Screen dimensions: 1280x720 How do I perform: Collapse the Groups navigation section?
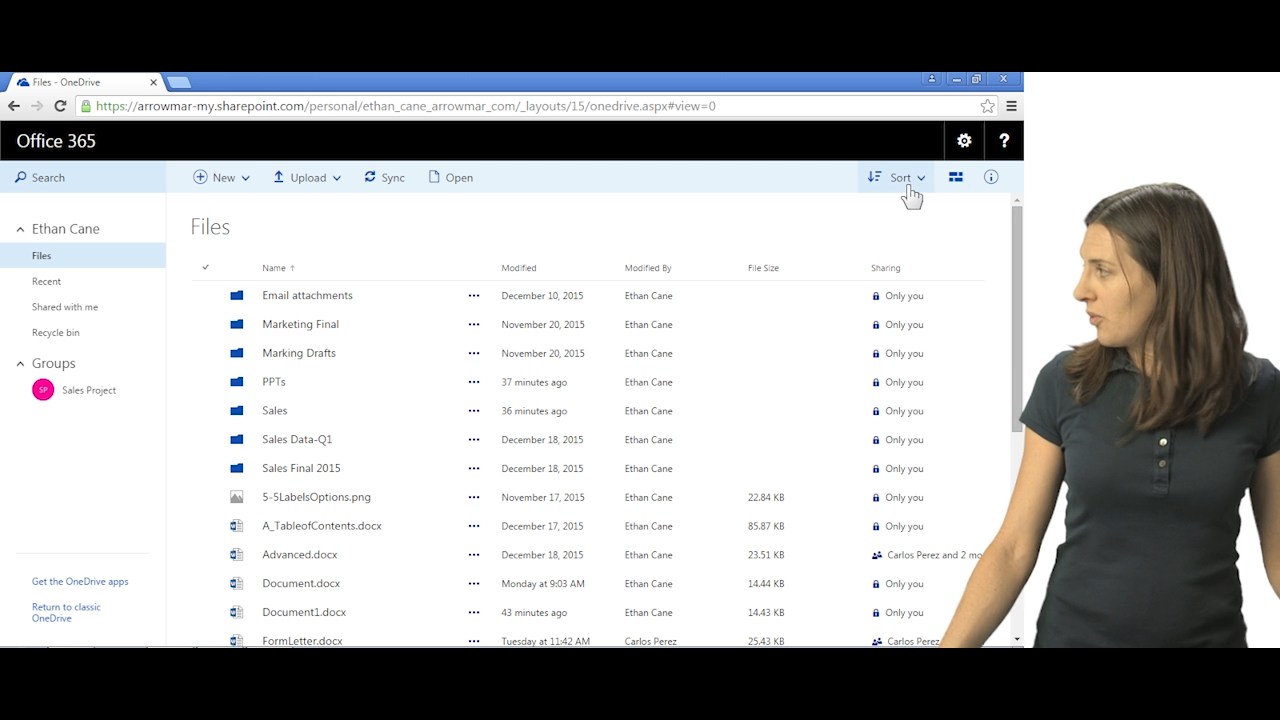click(x=20, y=364)
